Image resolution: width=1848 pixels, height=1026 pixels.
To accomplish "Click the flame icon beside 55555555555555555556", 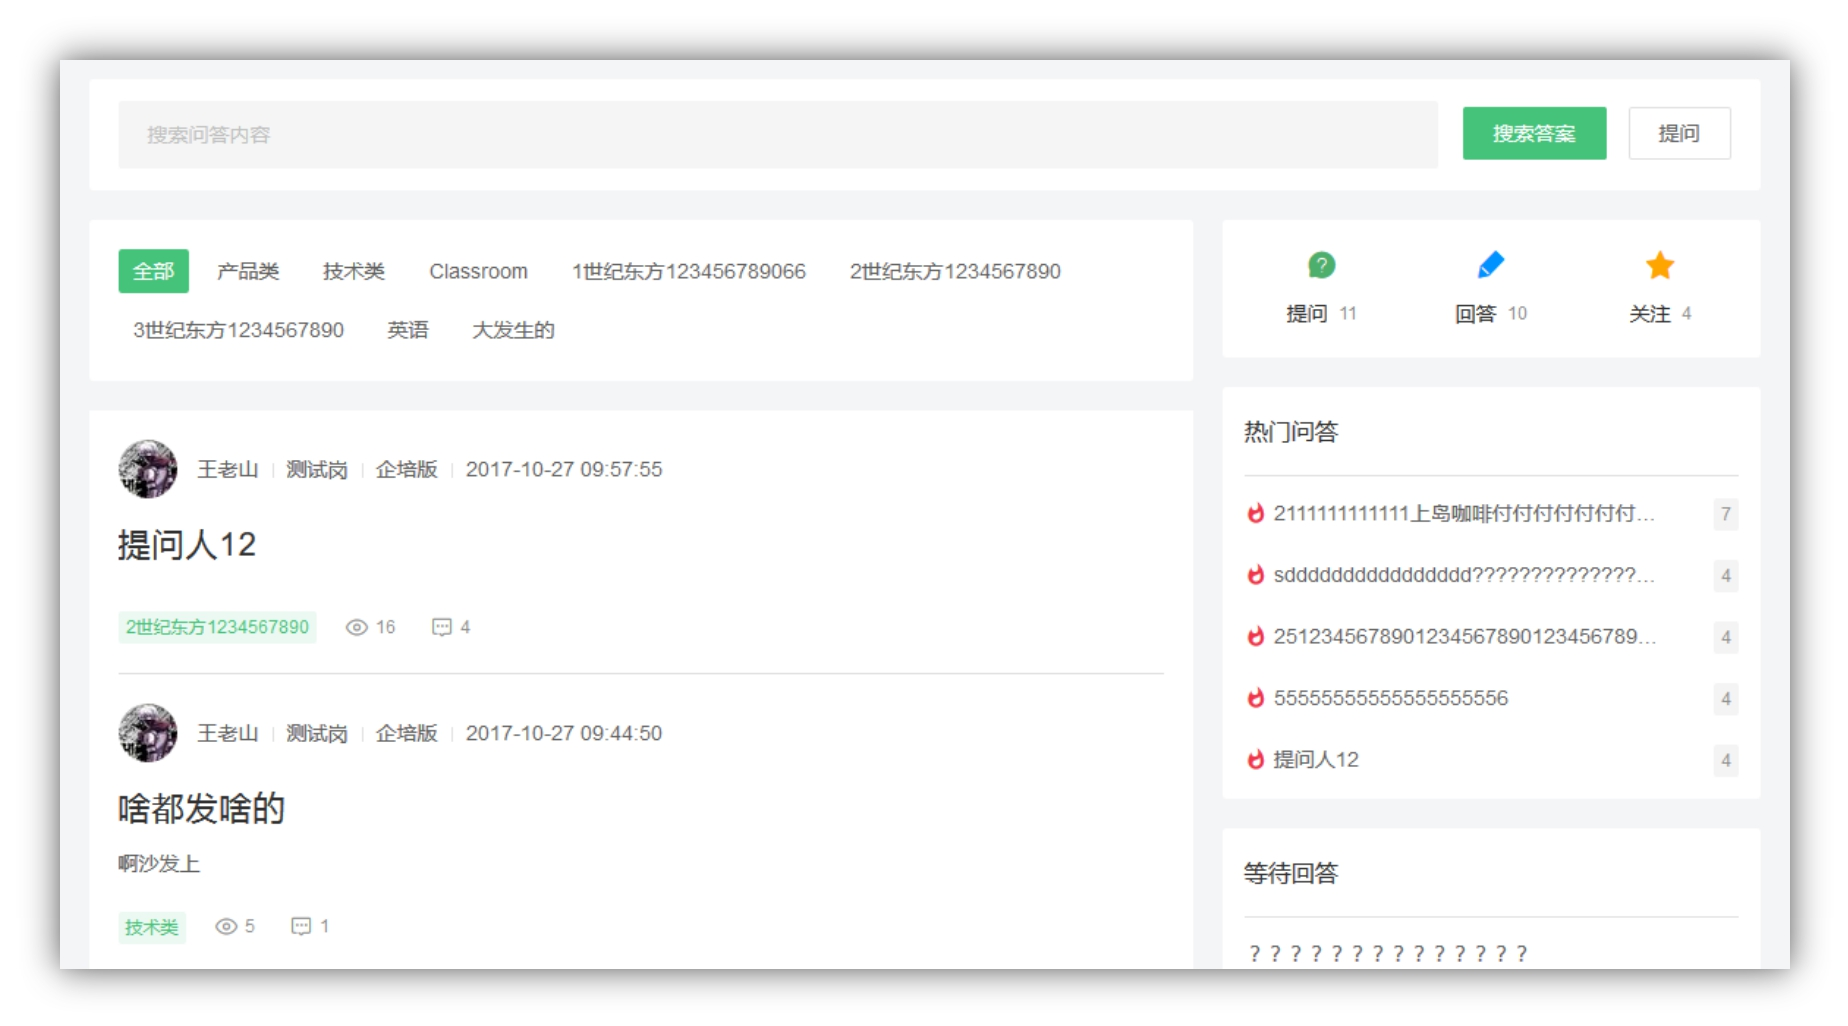I will point(1254,698).
